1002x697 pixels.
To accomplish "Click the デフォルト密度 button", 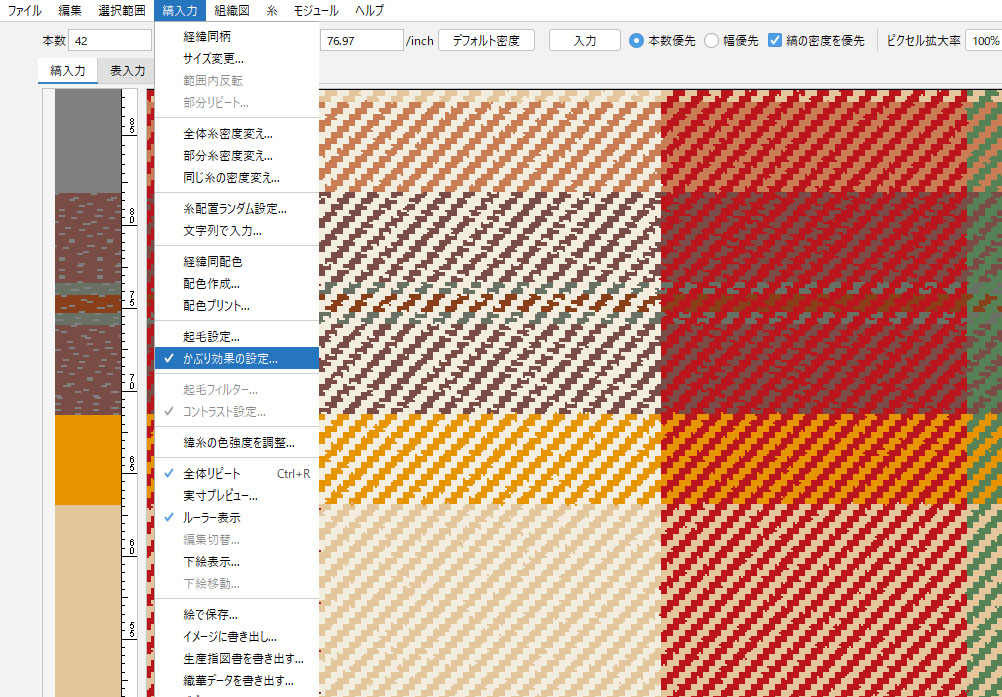I will (x=487, y=41).
